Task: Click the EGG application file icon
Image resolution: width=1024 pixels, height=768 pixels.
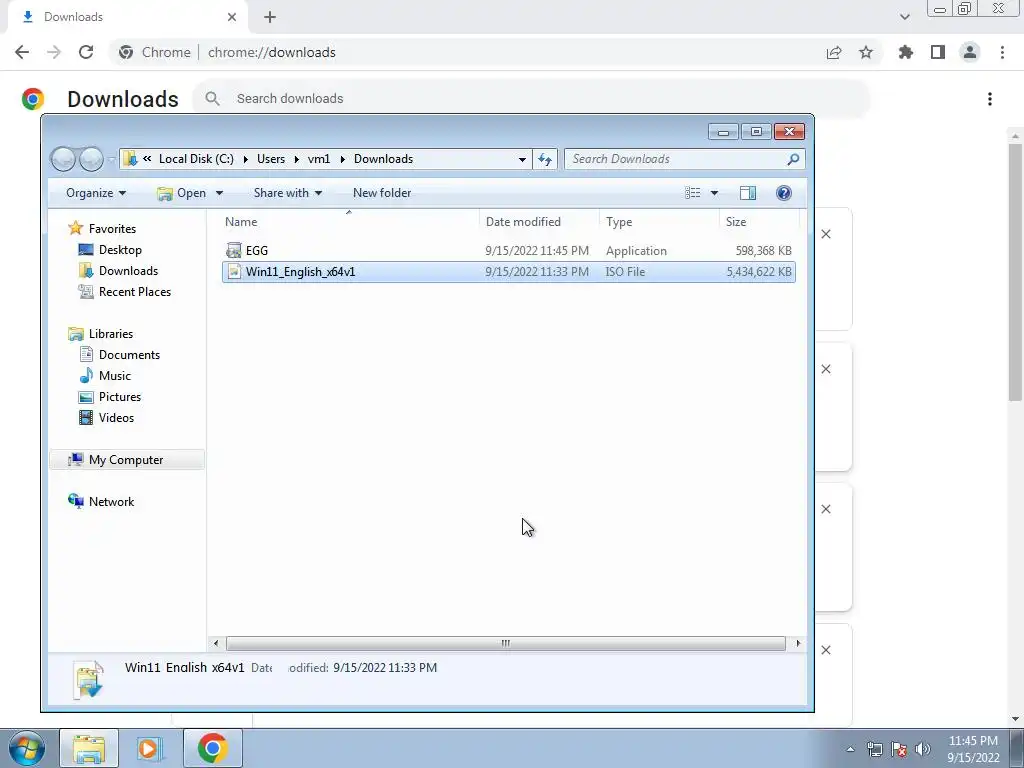Action: pyautogui.click(x=234, y=250)
